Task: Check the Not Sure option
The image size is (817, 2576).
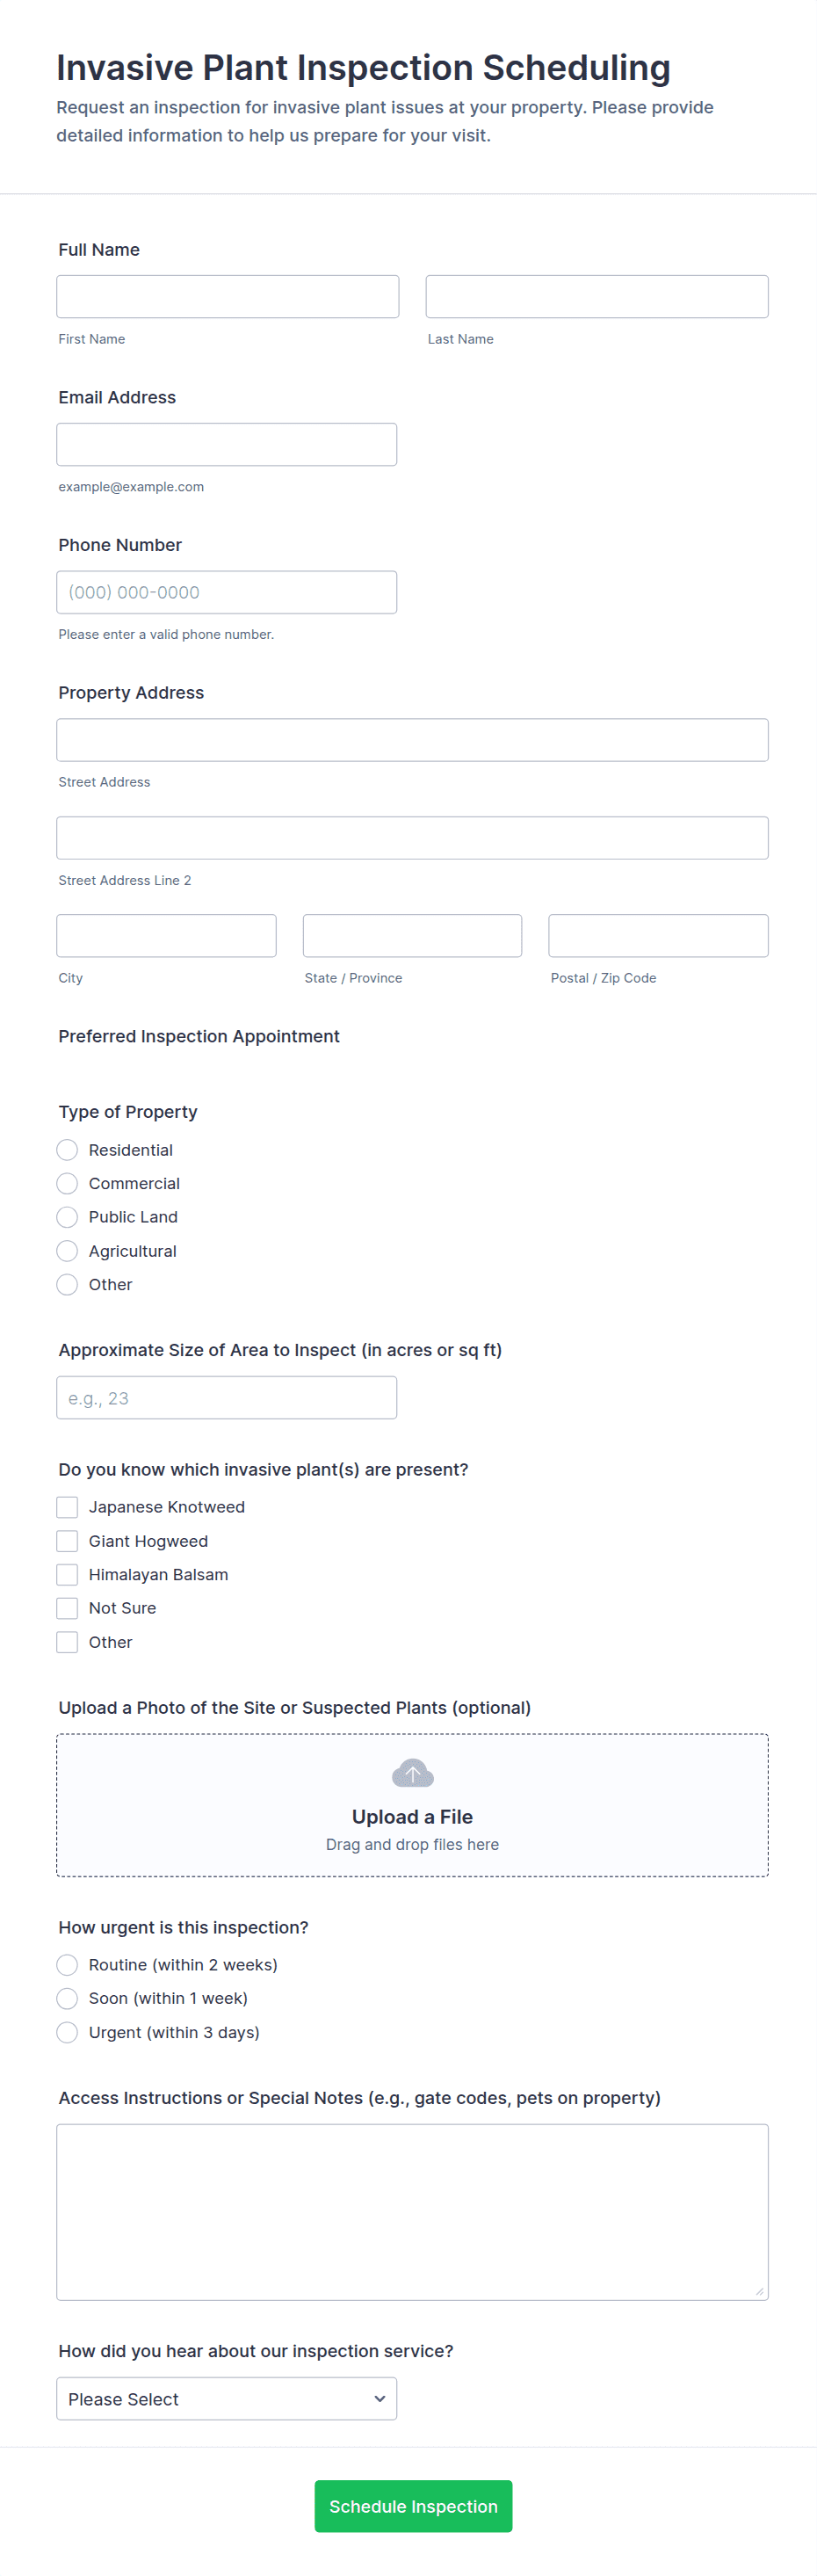Action: [67, 1608]
